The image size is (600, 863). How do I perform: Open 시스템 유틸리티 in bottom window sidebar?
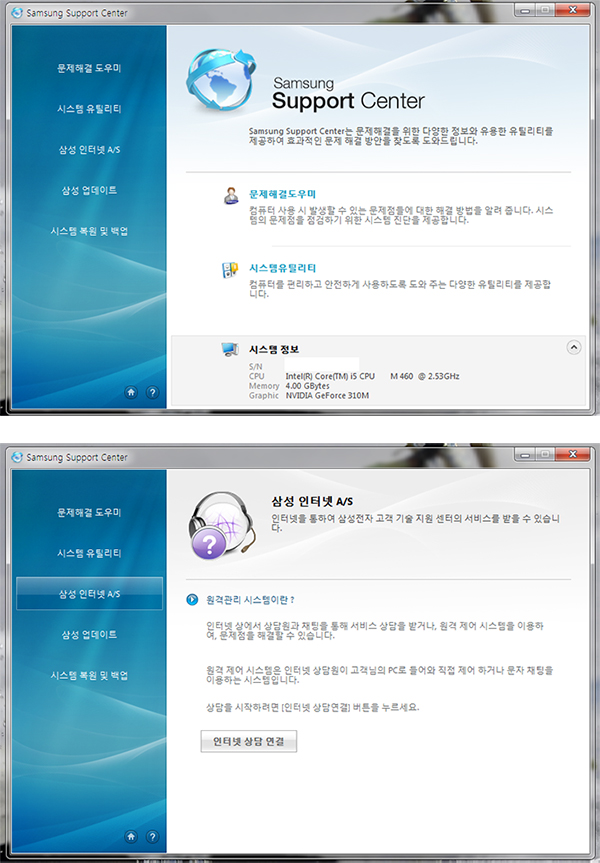pyautogui.click(x=89, y=553)
